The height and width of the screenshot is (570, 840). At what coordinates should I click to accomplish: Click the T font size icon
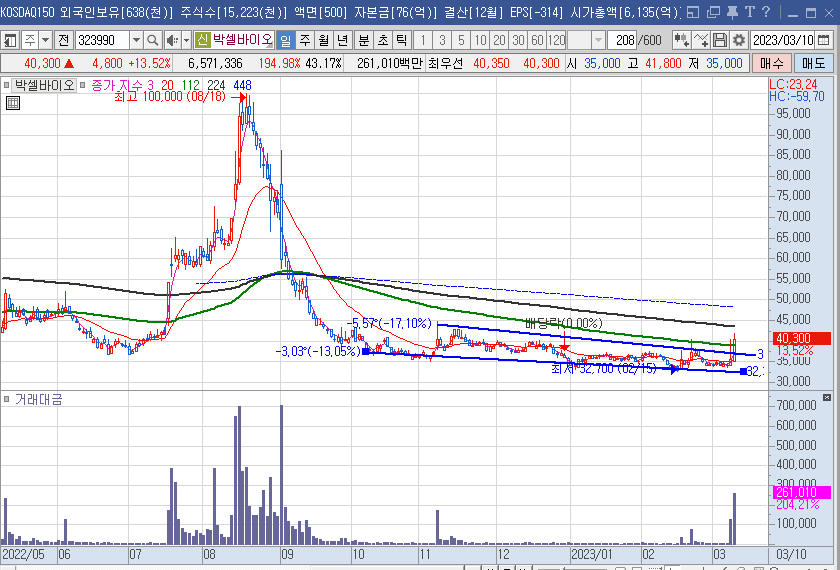point(749,12)
